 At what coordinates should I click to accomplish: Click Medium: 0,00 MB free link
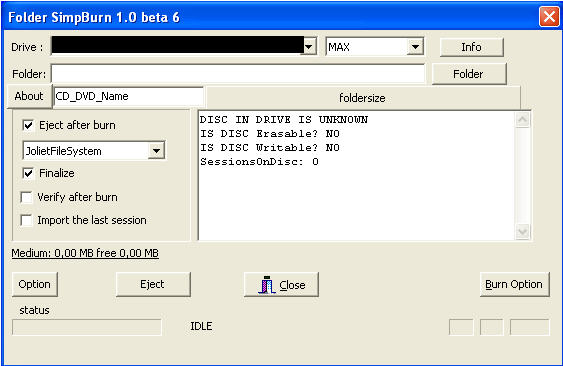click(85, 253)
